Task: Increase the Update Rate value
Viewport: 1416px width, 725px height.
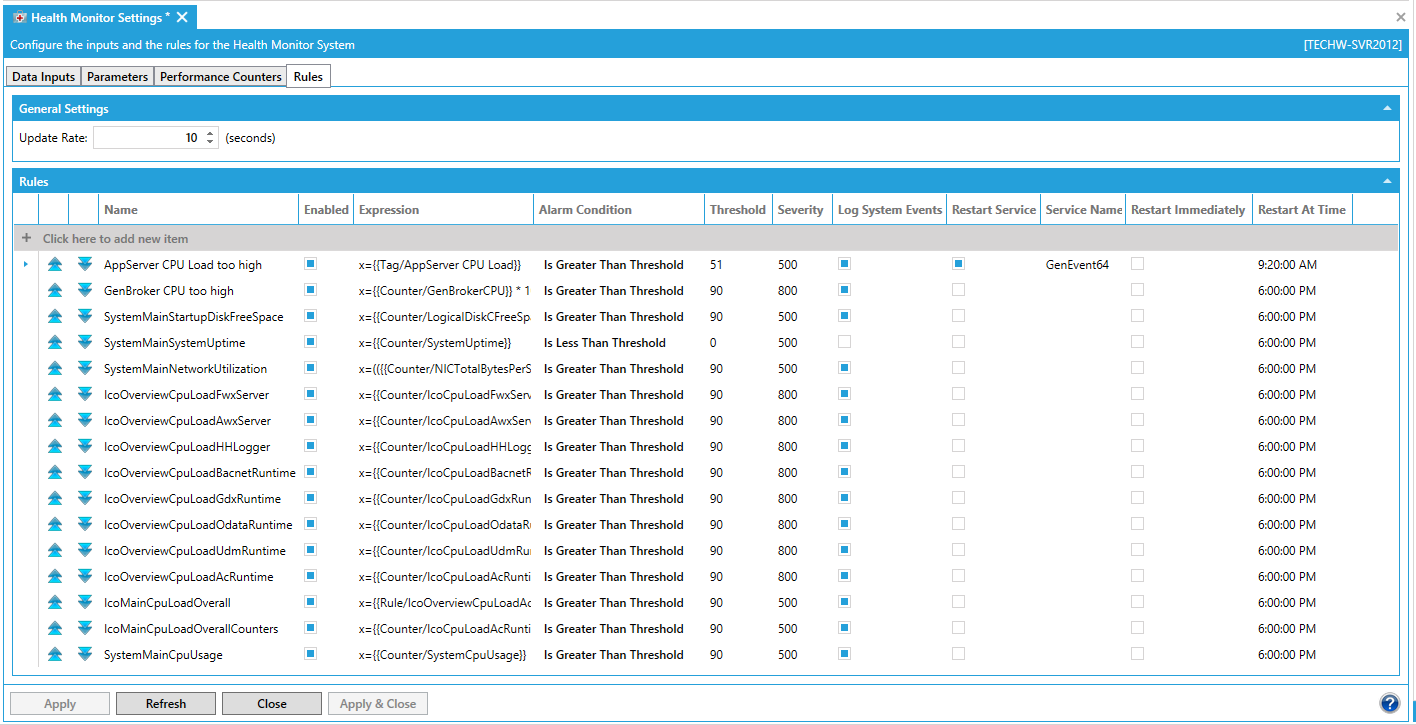Action: pos(210,133)
